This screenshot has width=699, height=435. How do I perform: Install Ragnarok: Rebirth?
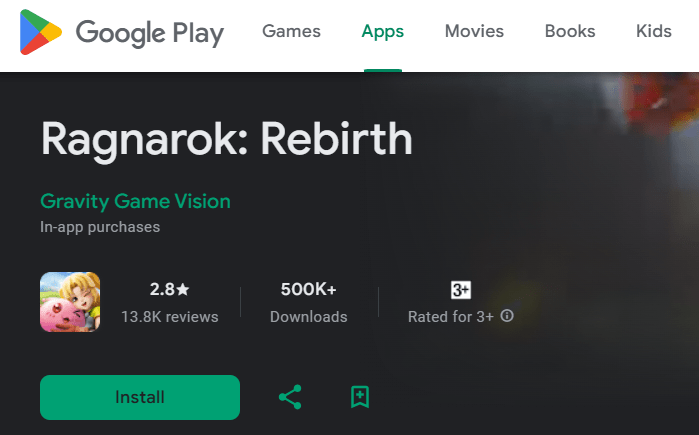tap(140, 397)
